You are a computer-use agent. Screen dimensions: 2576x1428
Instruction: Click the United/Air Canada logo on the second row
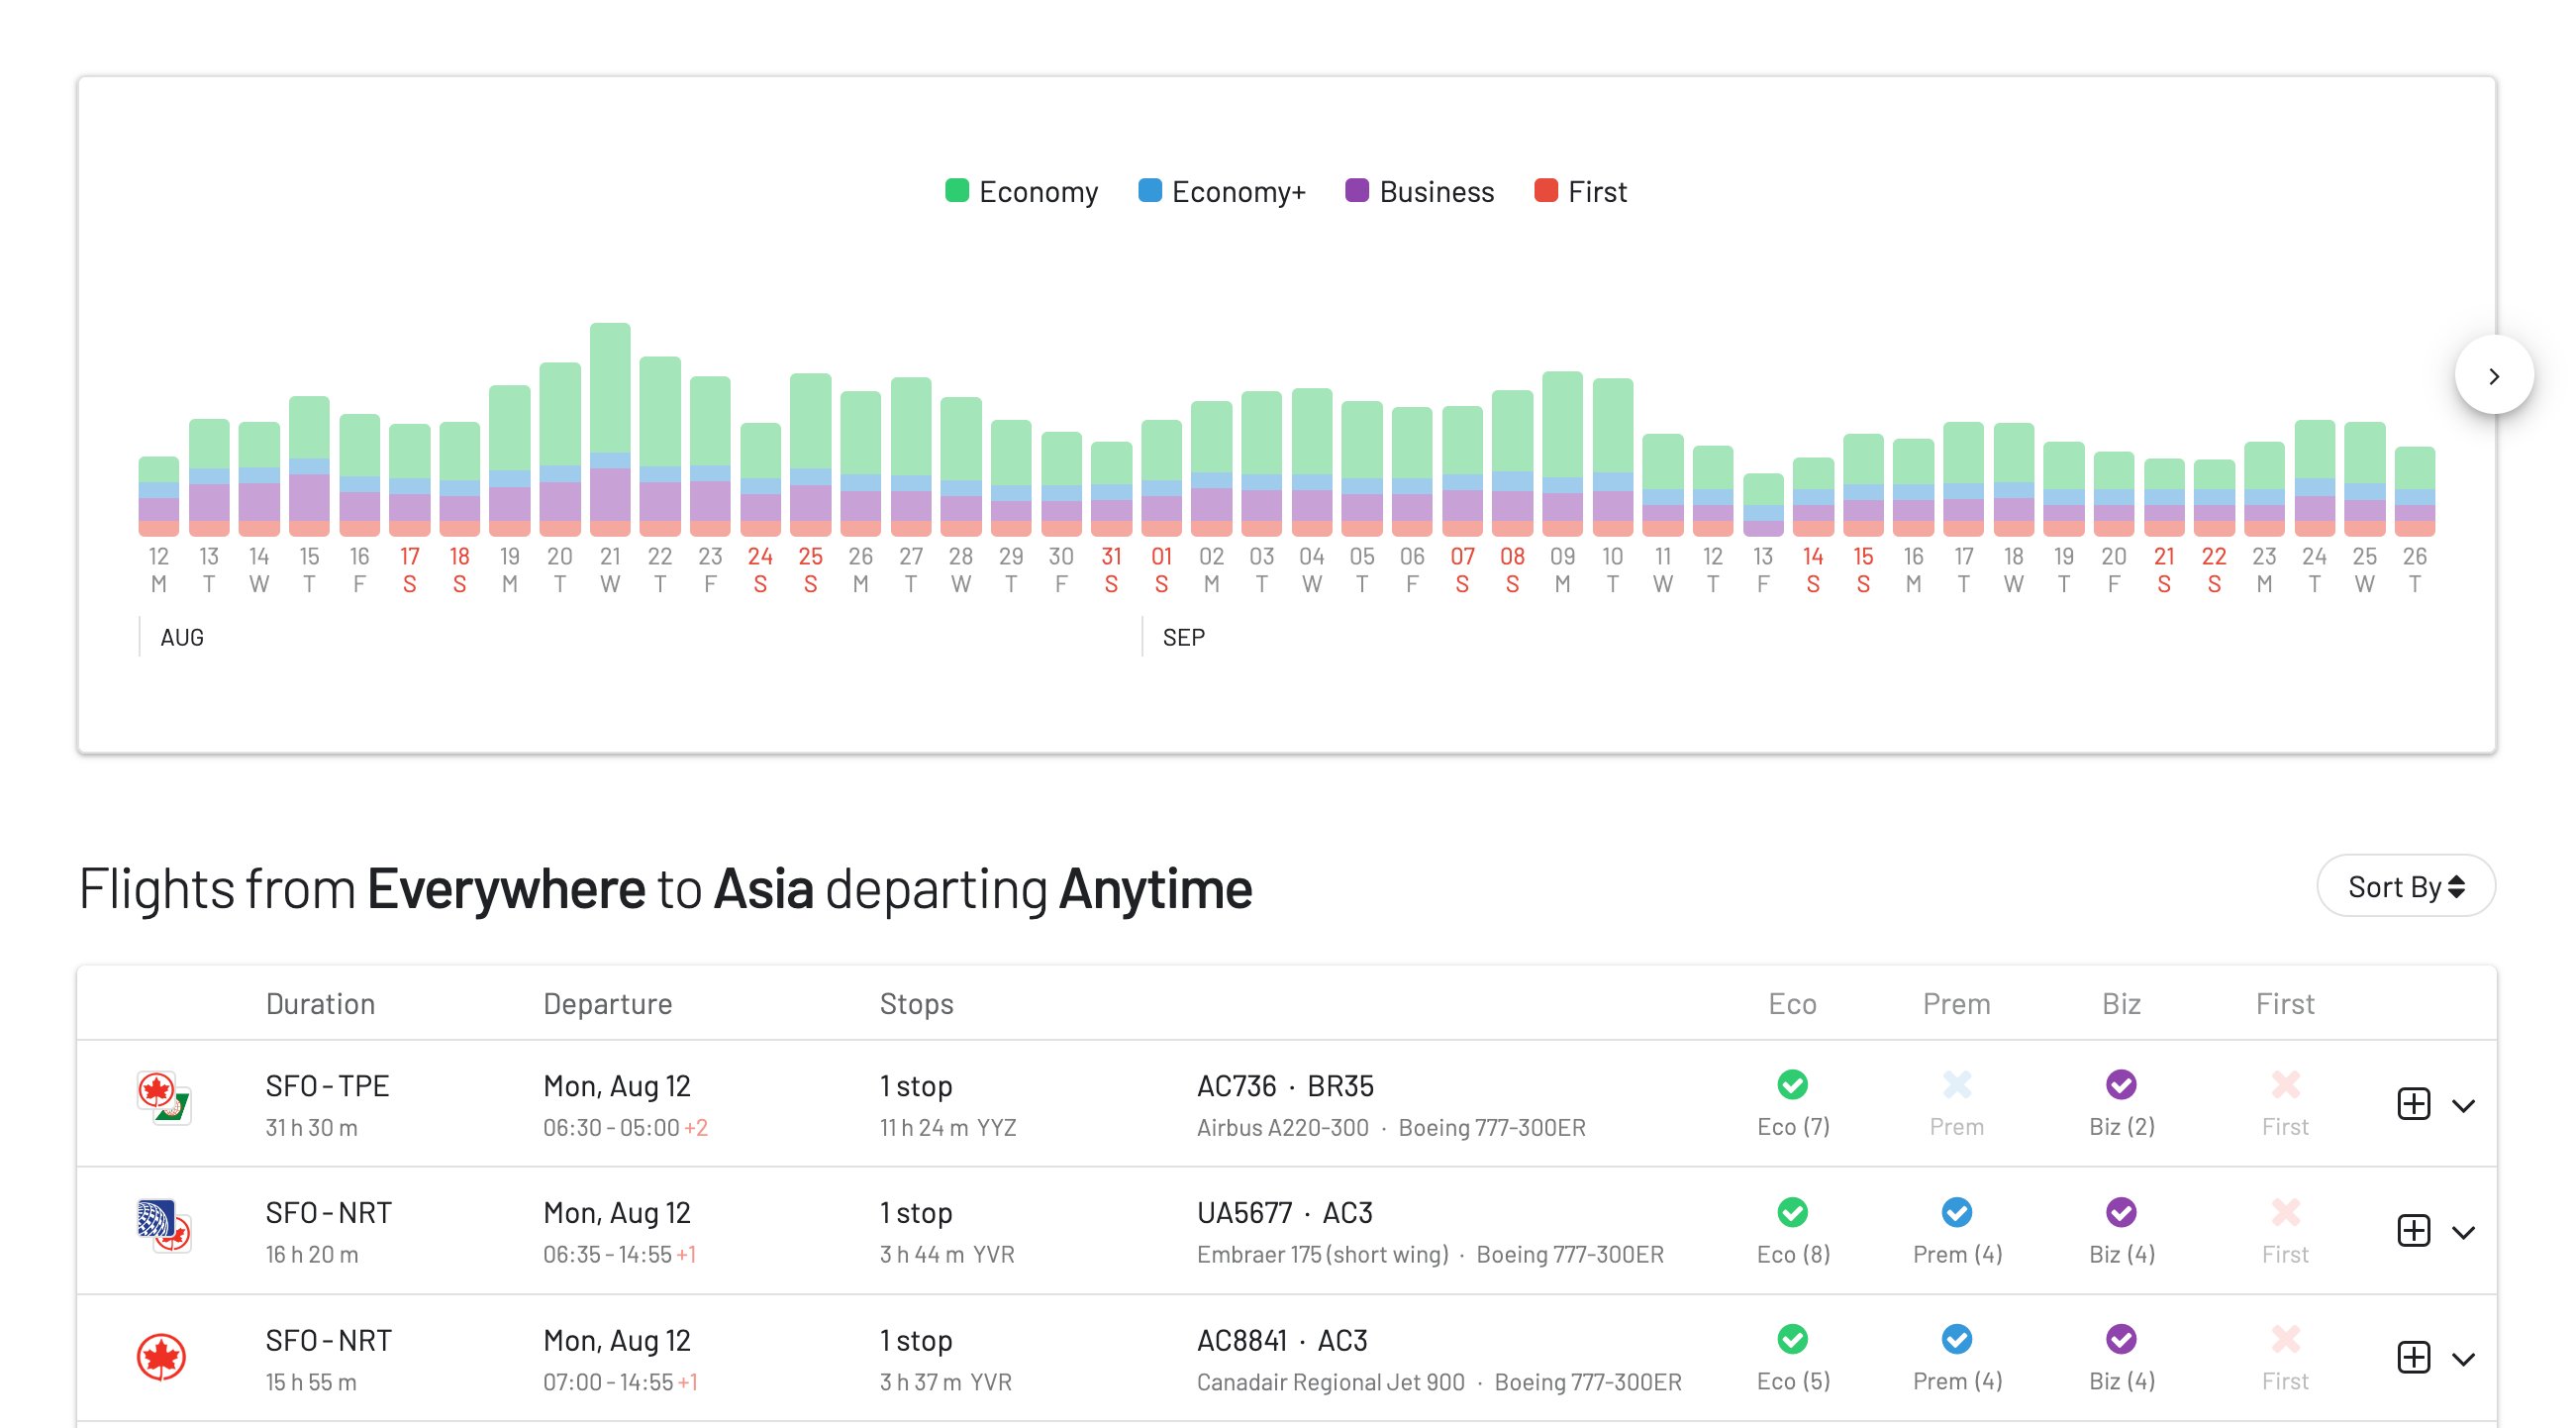[x=163, y=1226]
